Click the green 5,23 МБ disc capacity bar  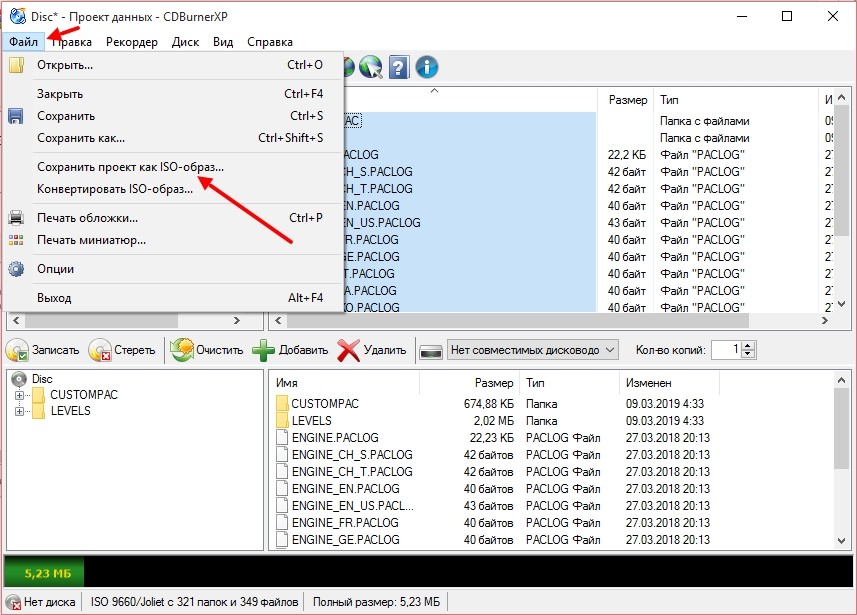click(44, 573)
